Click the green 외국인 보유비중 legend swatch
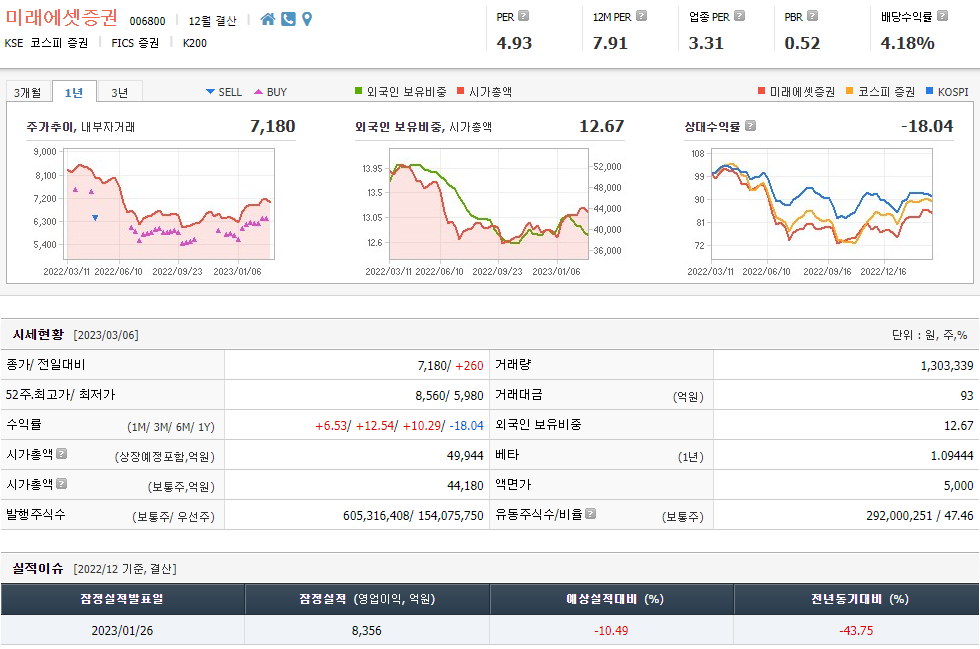Image resolution: width=980 pixels, height=649 pixels. click(x=359, y=91)
